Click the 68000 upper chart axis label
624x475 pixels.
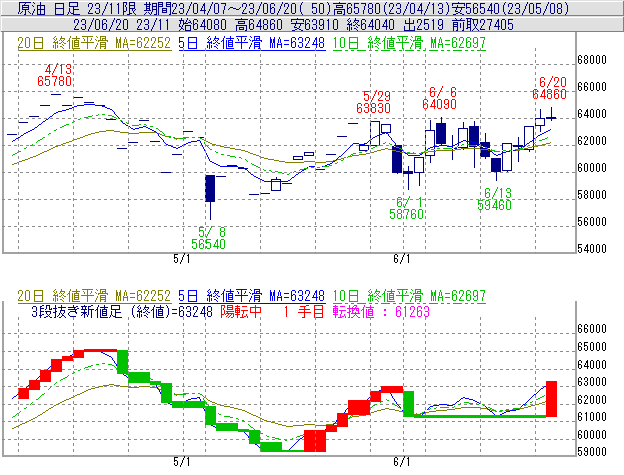click(592, 60)
